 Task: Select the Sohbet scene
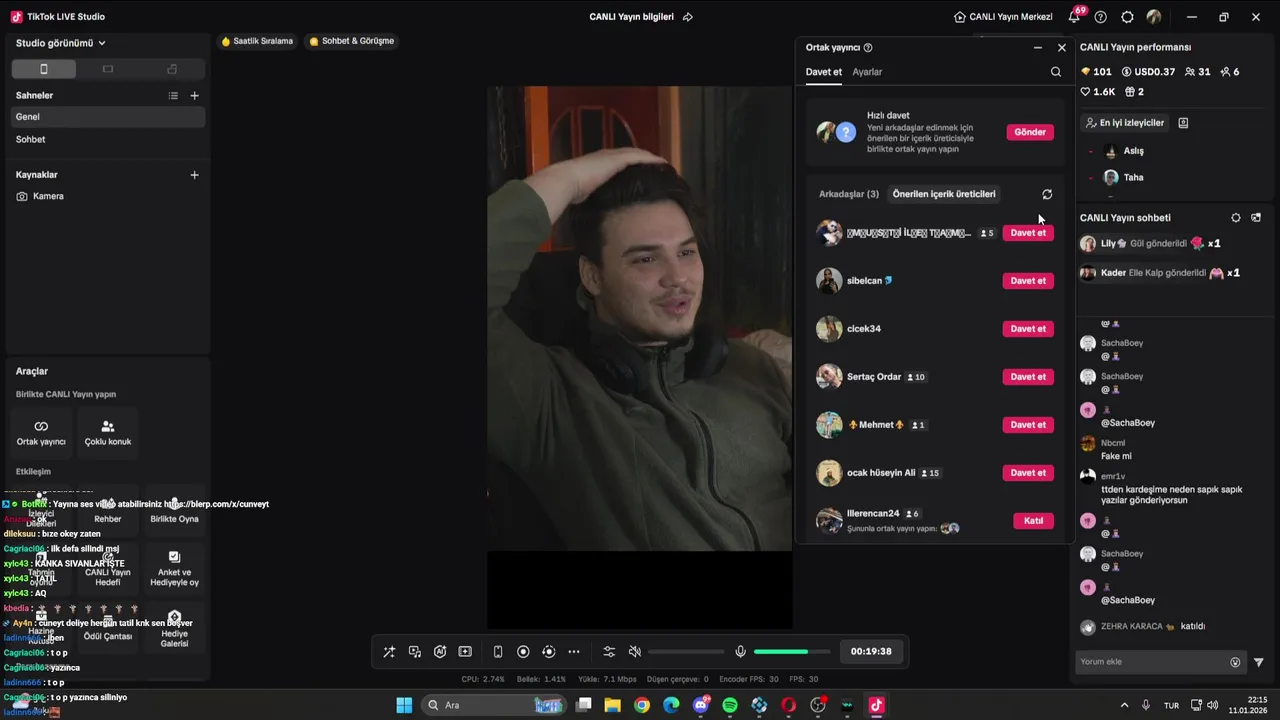[106, 140]
